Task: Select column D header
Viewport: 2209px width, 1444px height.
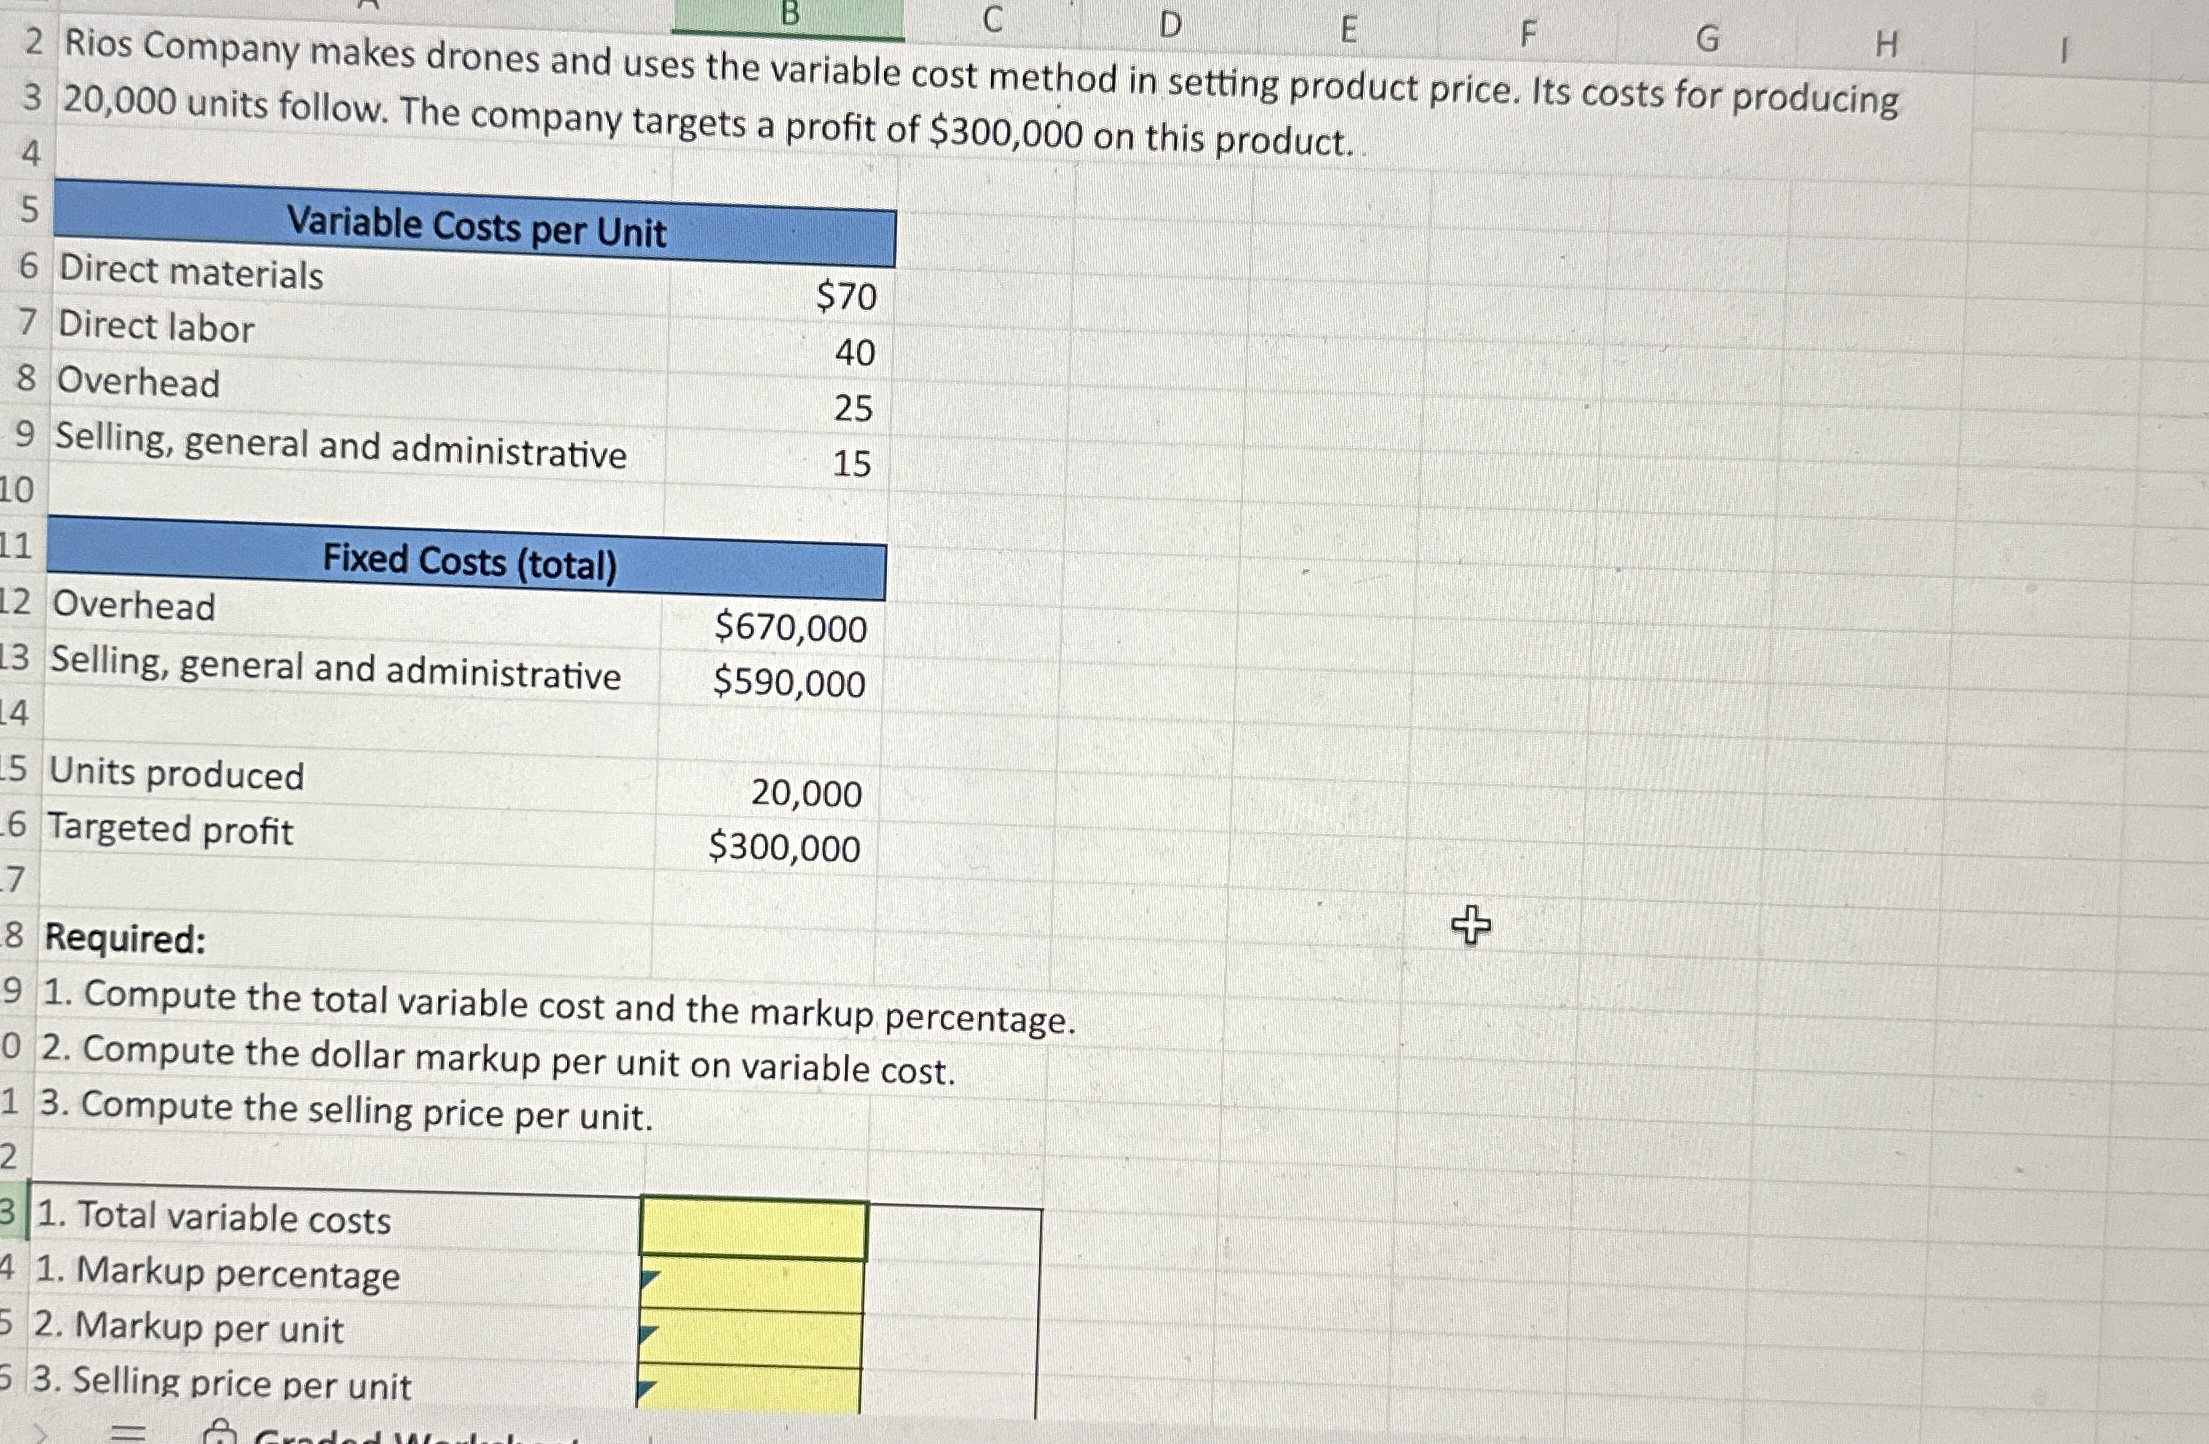Action: pyautogui.click(x=1169, y=24)
